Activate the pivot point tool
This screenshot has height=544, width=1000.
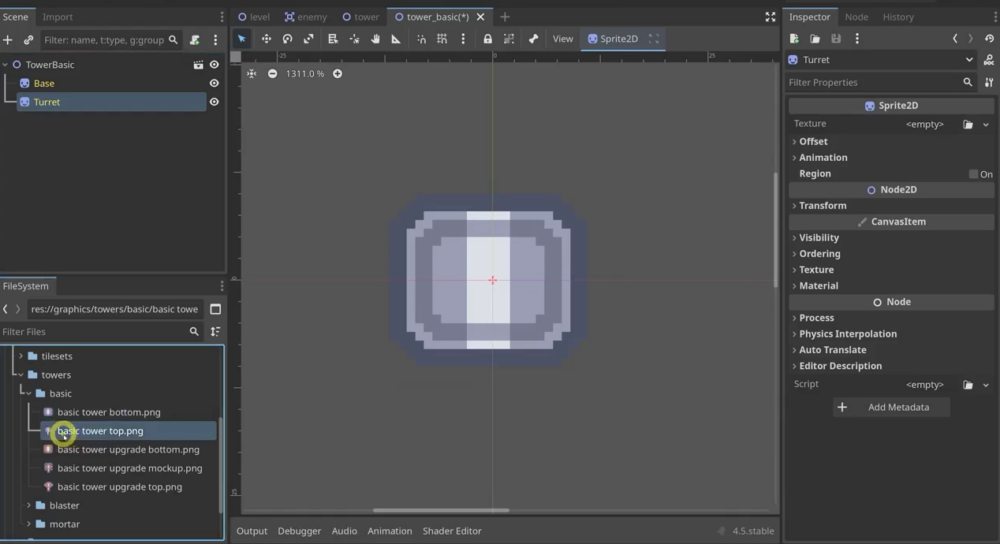(x=354, y=39)
